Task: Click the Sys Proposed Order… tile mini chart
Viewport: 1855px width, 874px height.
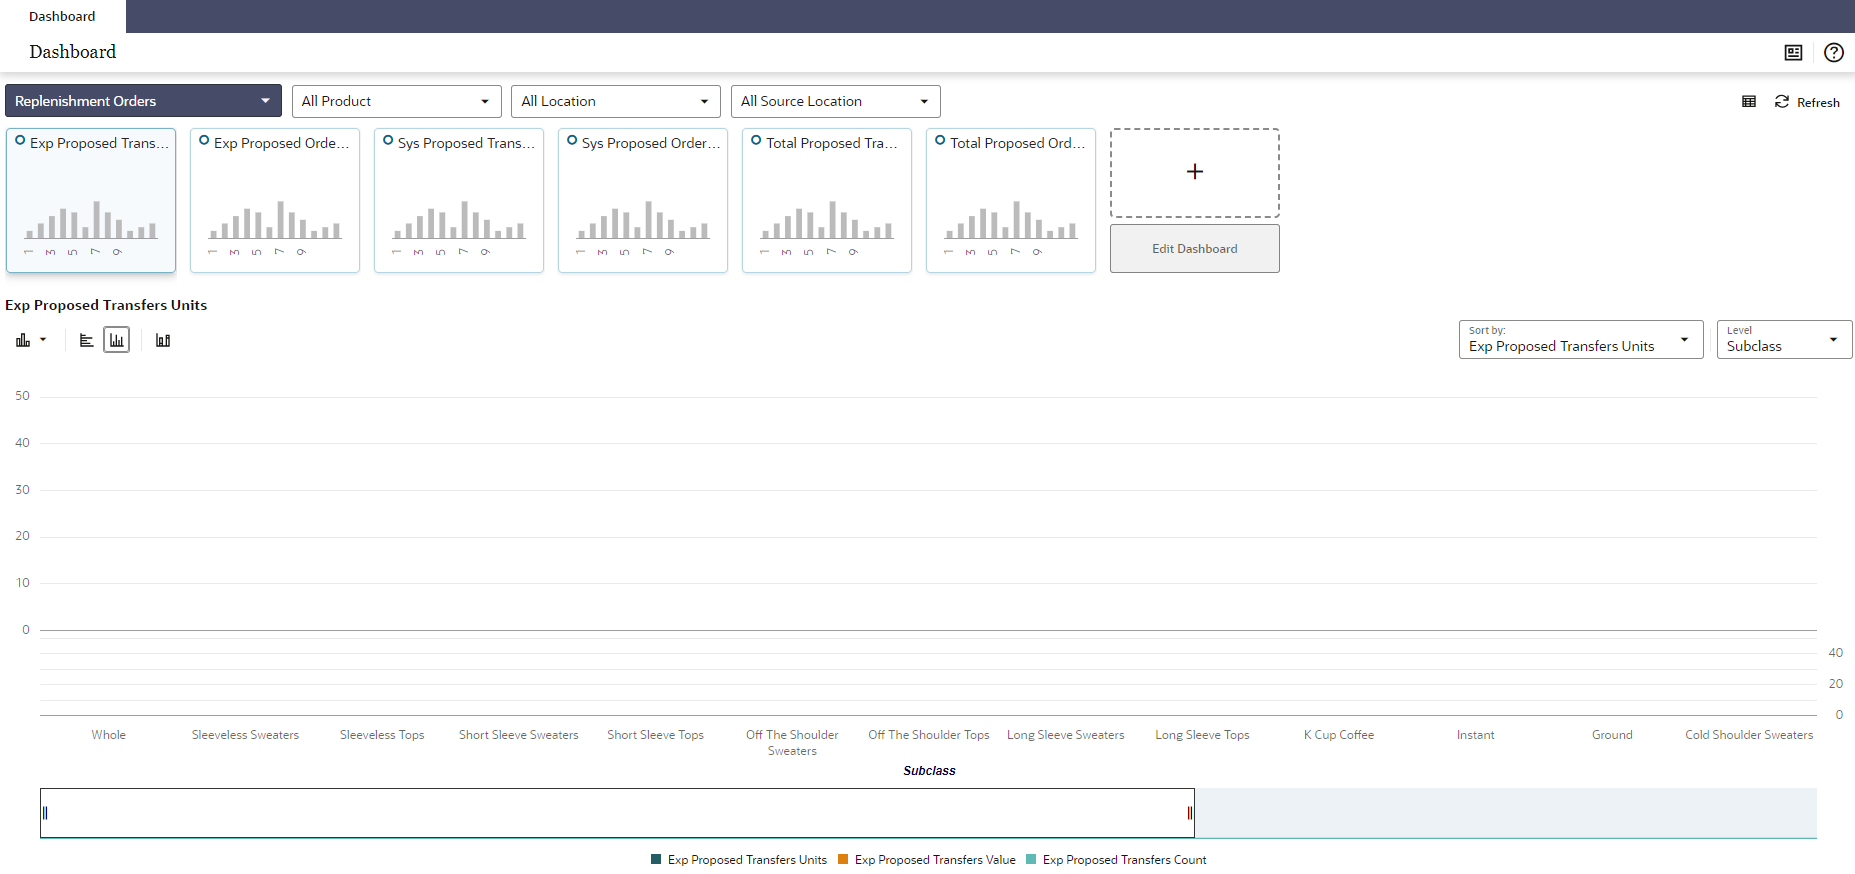Action: (x=643, y=226)
